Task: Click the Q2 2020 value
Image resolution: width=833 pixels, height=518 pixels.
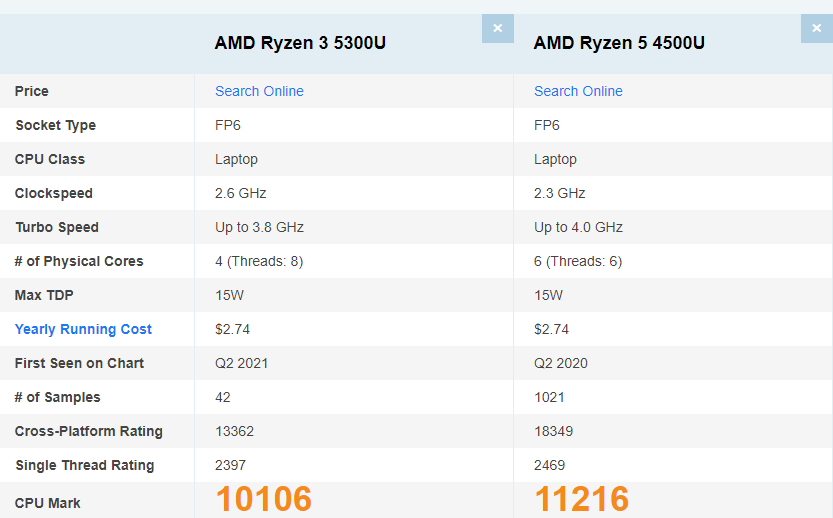Action: [560, 363]
